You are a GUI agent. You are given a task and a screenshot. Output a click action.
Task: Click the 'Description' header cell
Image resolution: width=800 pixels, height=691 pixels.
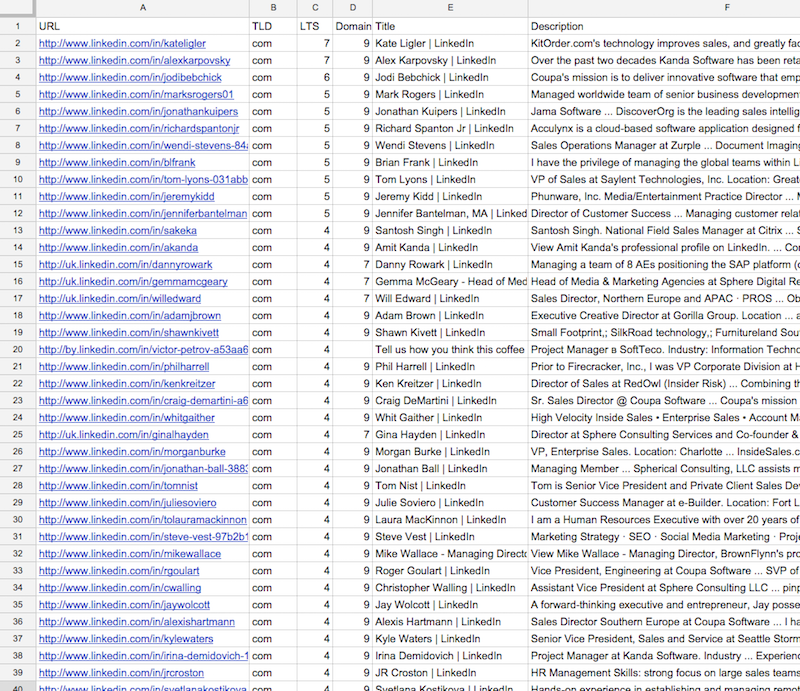tap(664, 26)
